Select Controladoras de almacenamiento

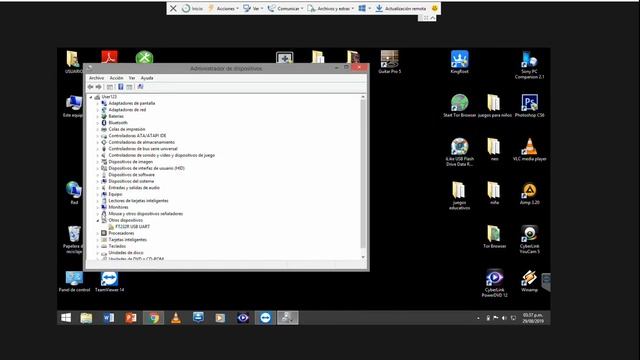coord(141,142)
